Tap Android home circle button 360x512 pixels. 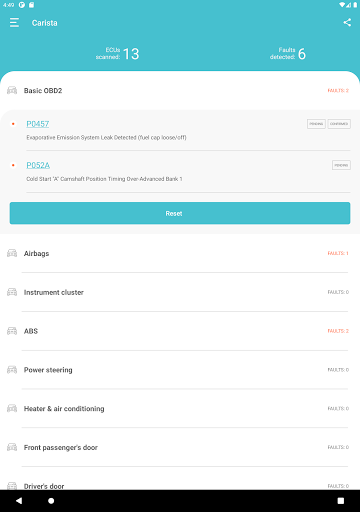51,501
